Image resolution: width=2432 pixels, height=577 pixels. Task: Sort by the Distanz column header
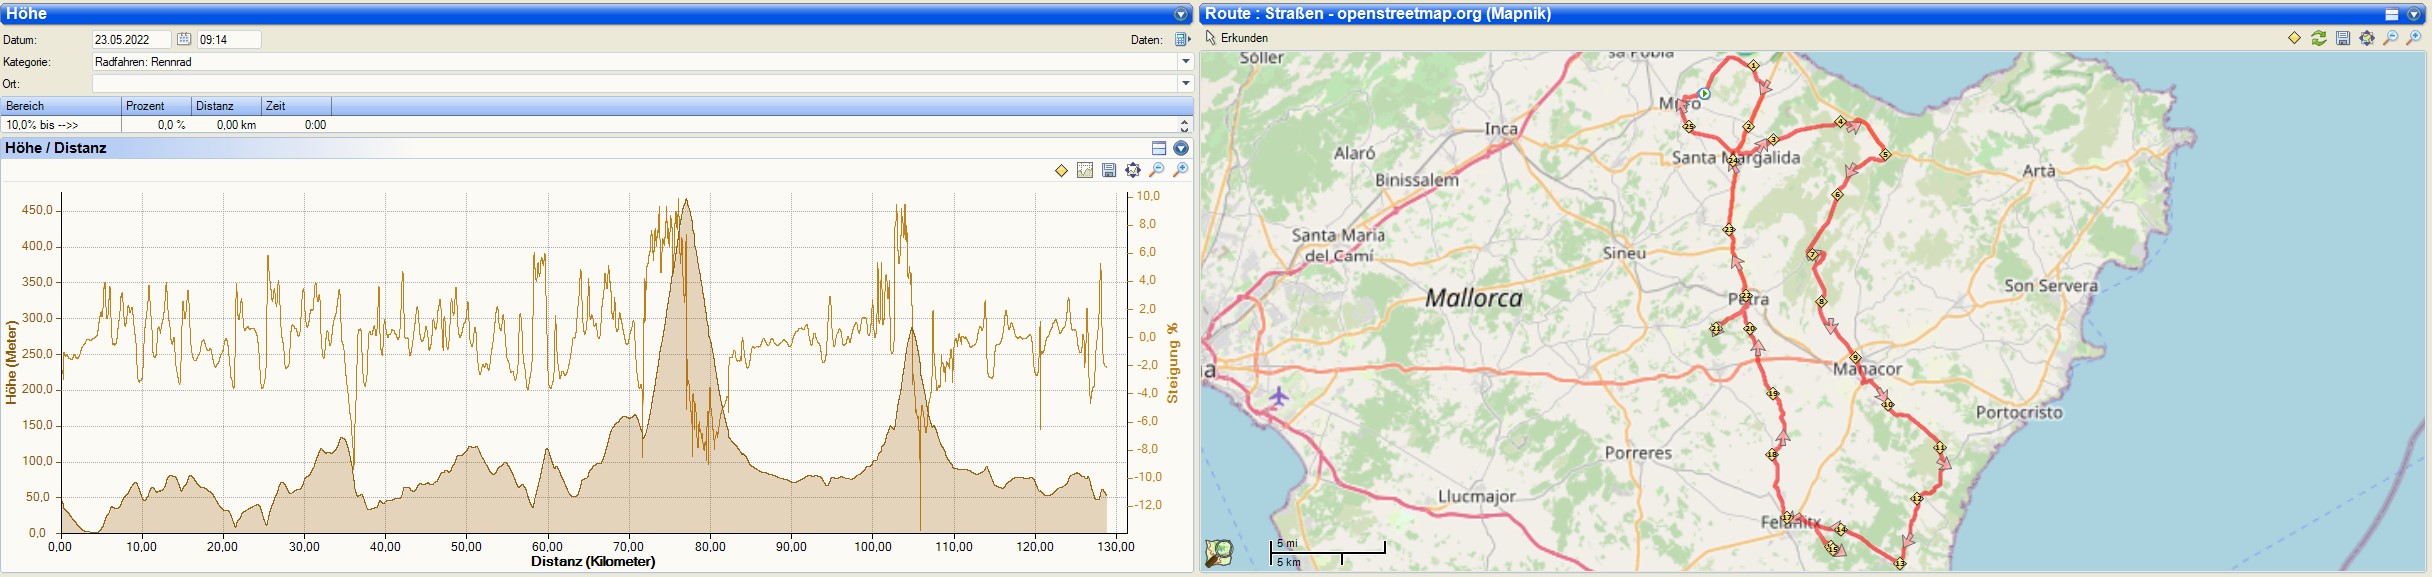tap(226, 106)
